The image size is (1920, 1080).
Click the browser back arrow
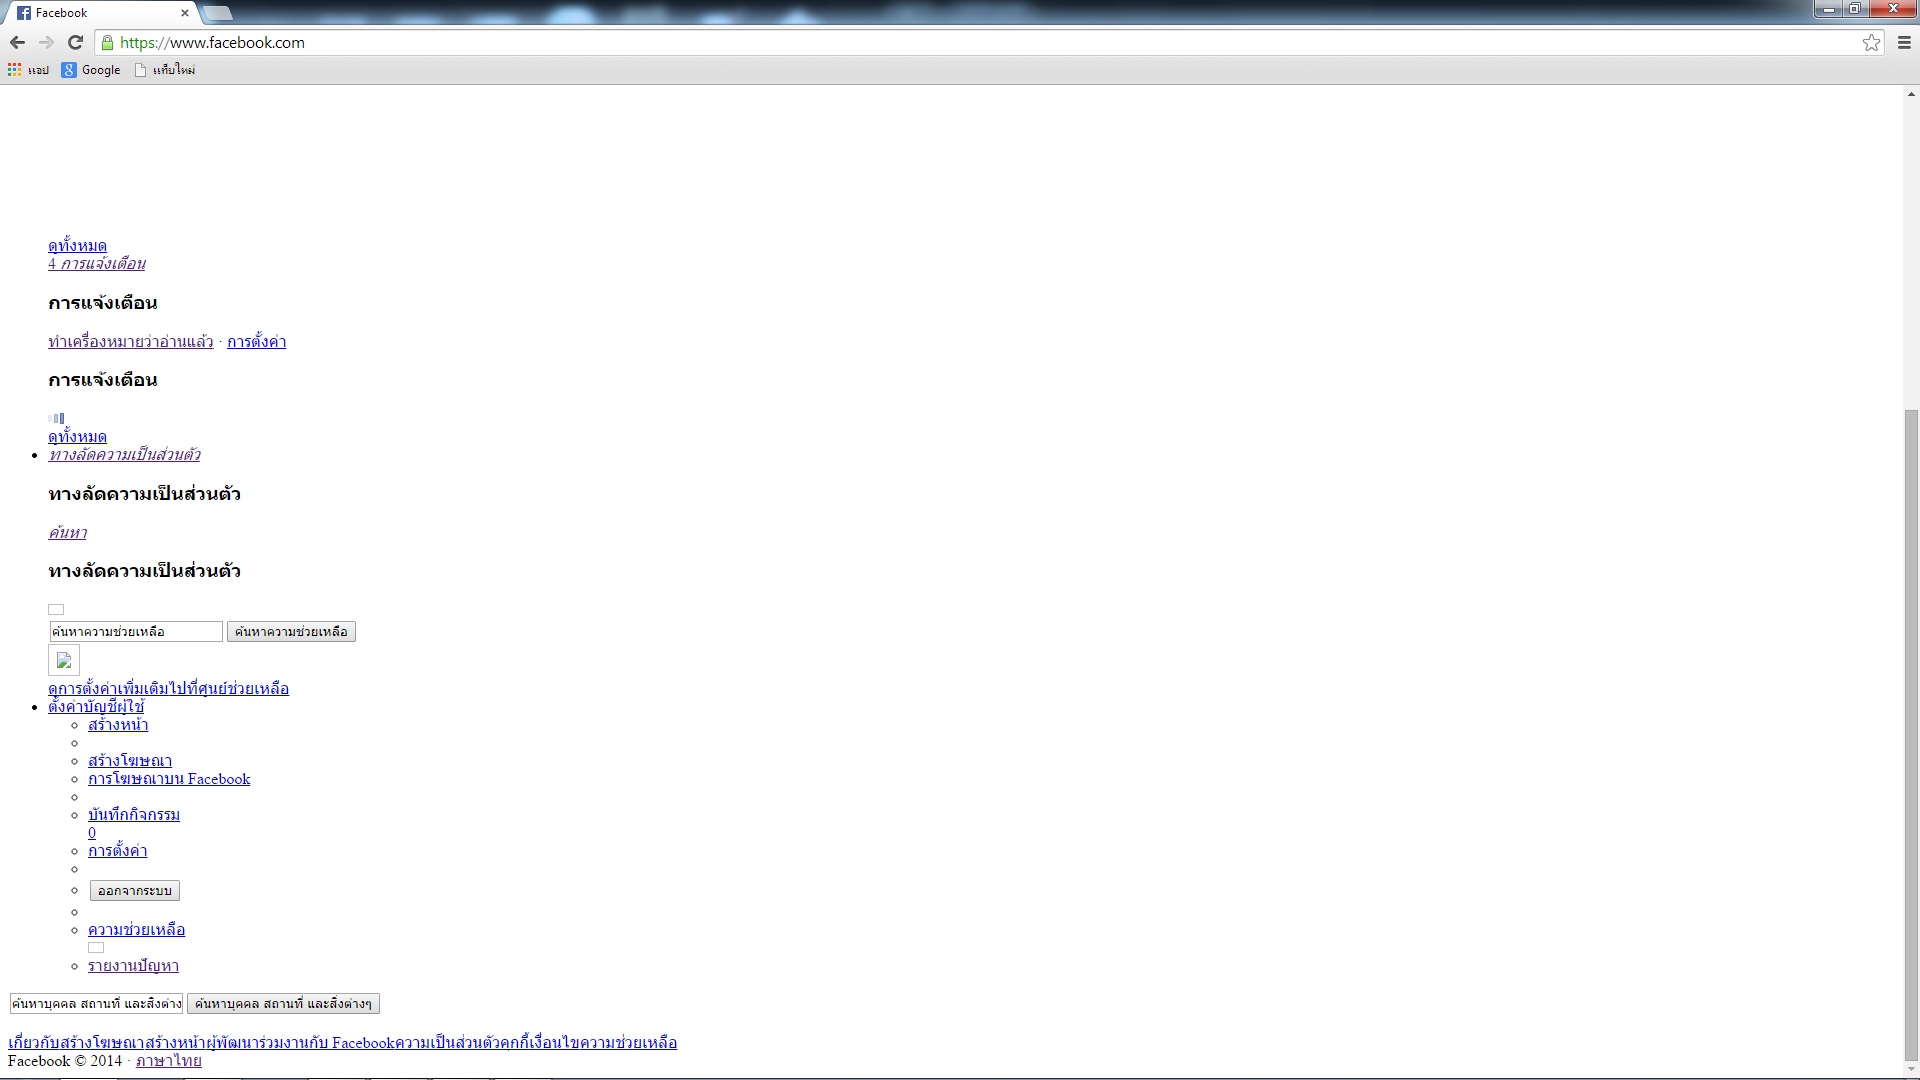point(17,42)
